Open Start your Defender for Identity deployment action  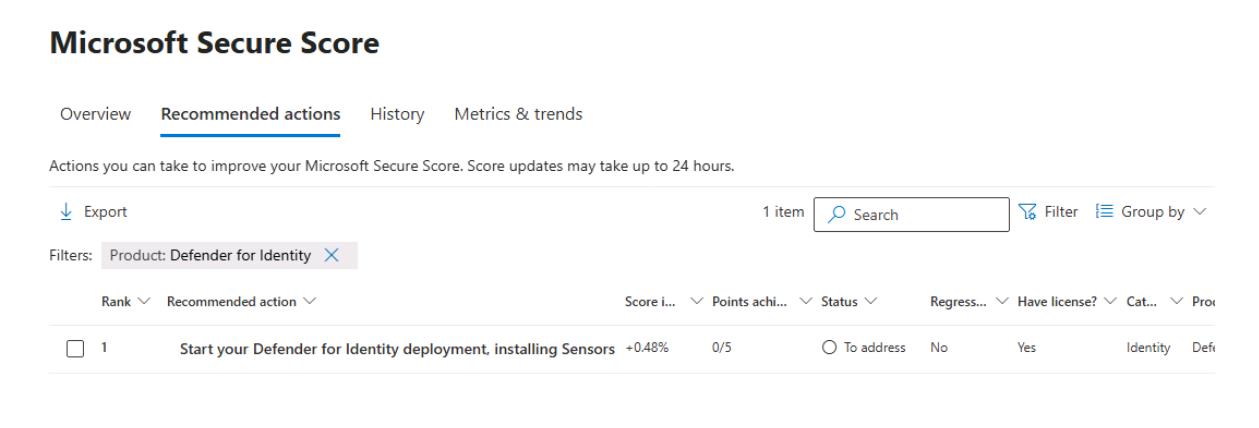point(397,348)
